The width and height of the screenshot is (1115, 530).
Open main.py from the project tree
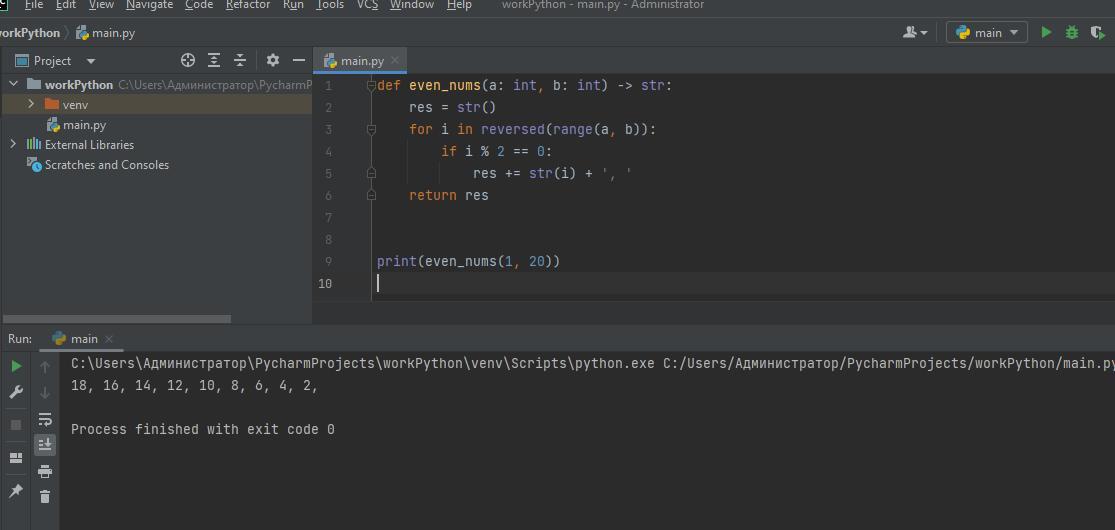click(x=84, y=125)
